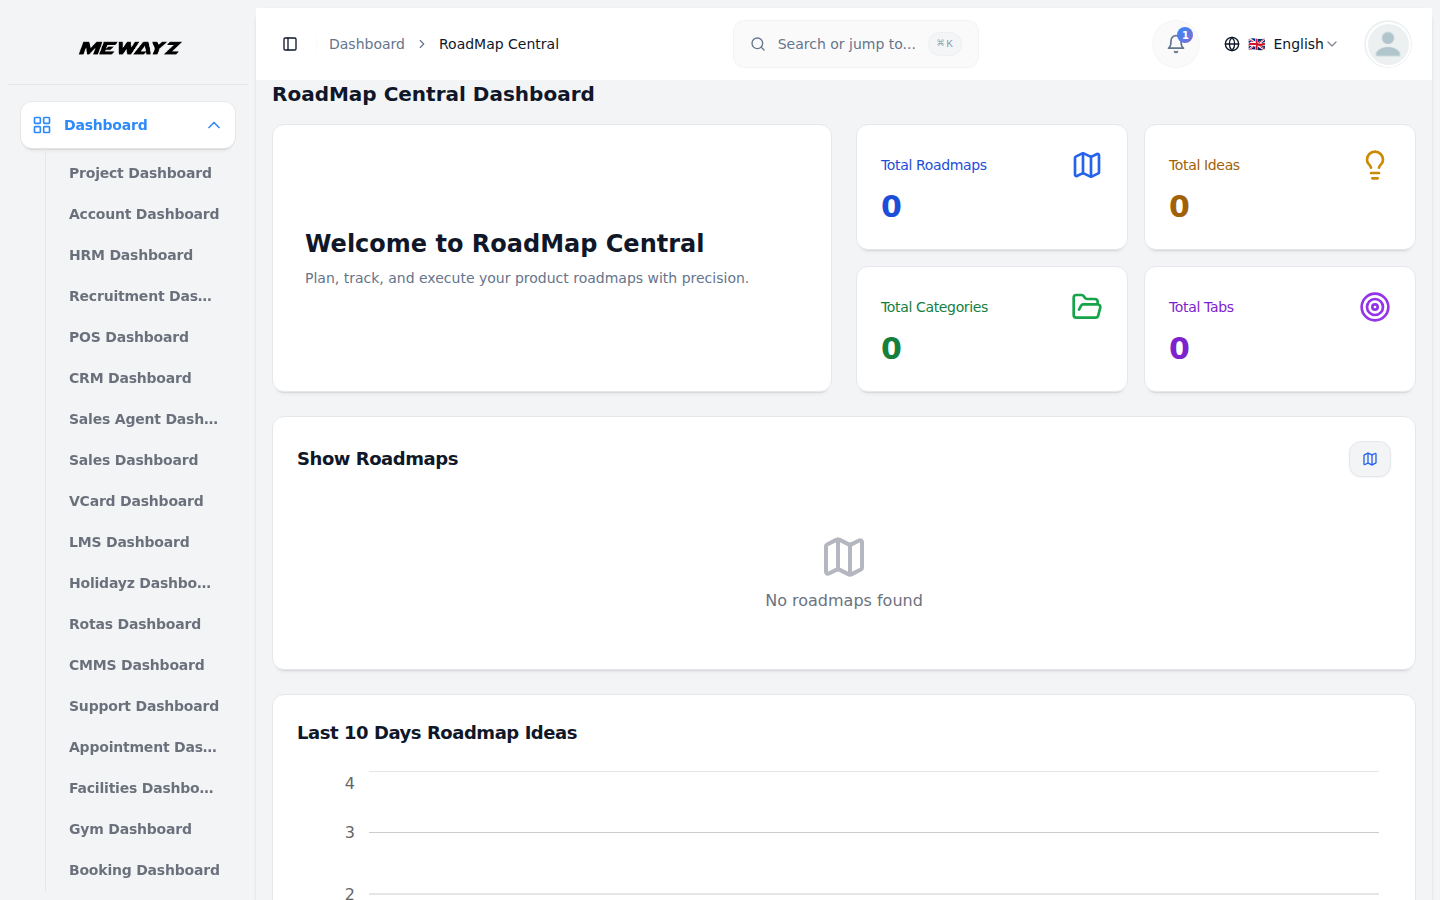Click the Total Categories folder icon
Screen dimensions: 1440x900
1087,307
